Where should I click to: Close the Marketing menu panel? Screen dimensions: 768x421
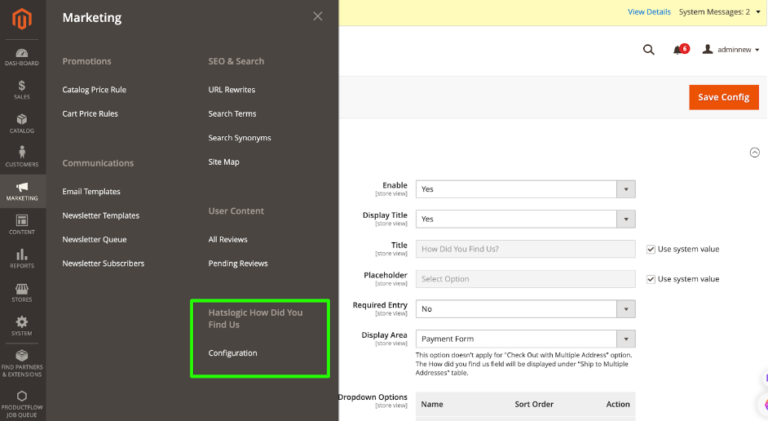pos(317,16)
